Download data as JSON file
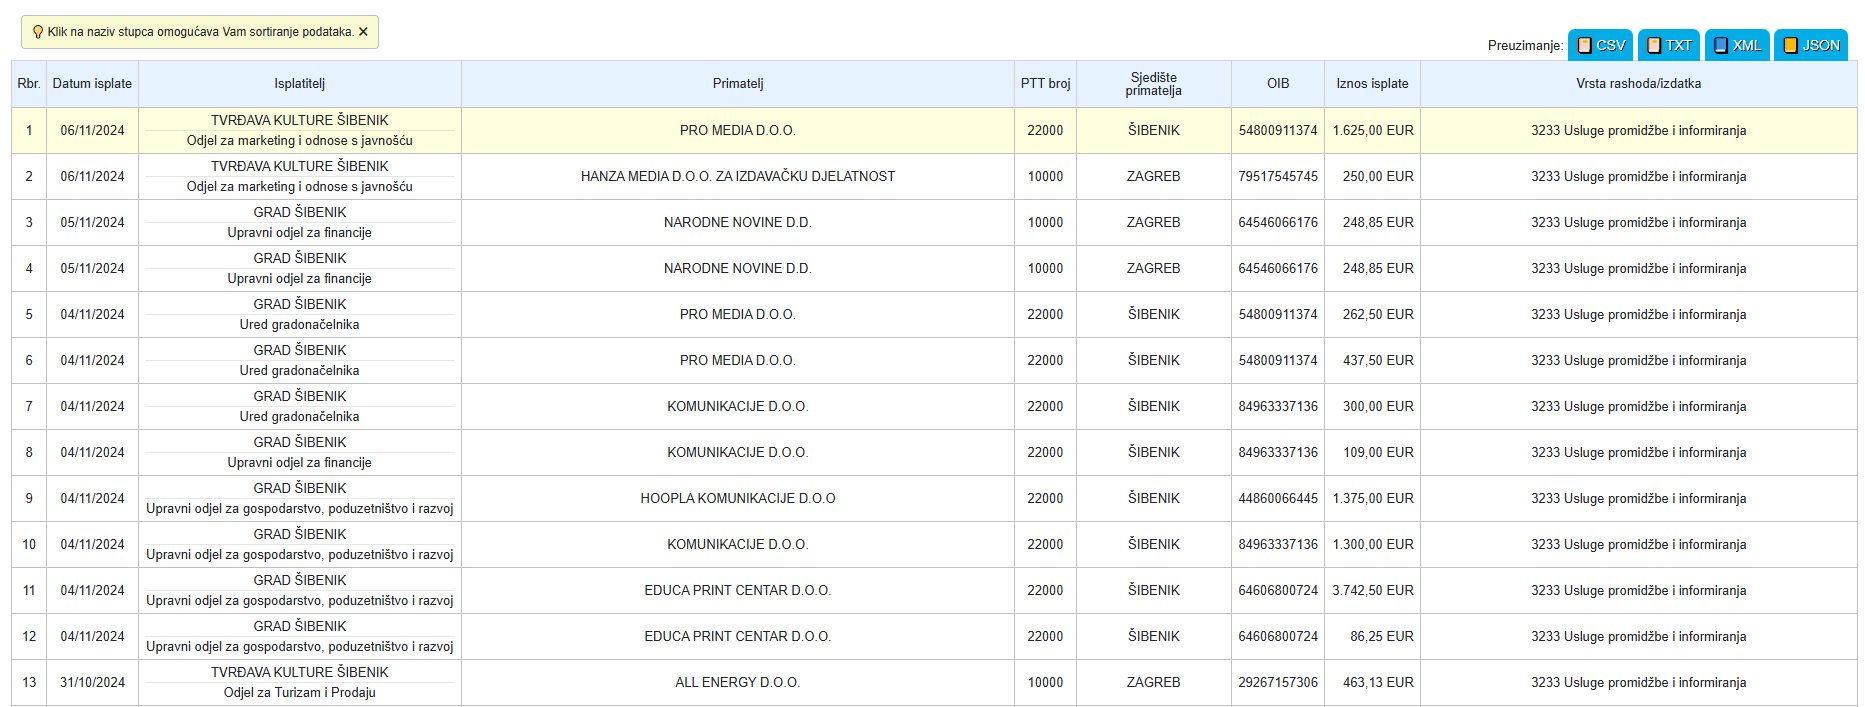1865x707 pixels. point(1811,45)
